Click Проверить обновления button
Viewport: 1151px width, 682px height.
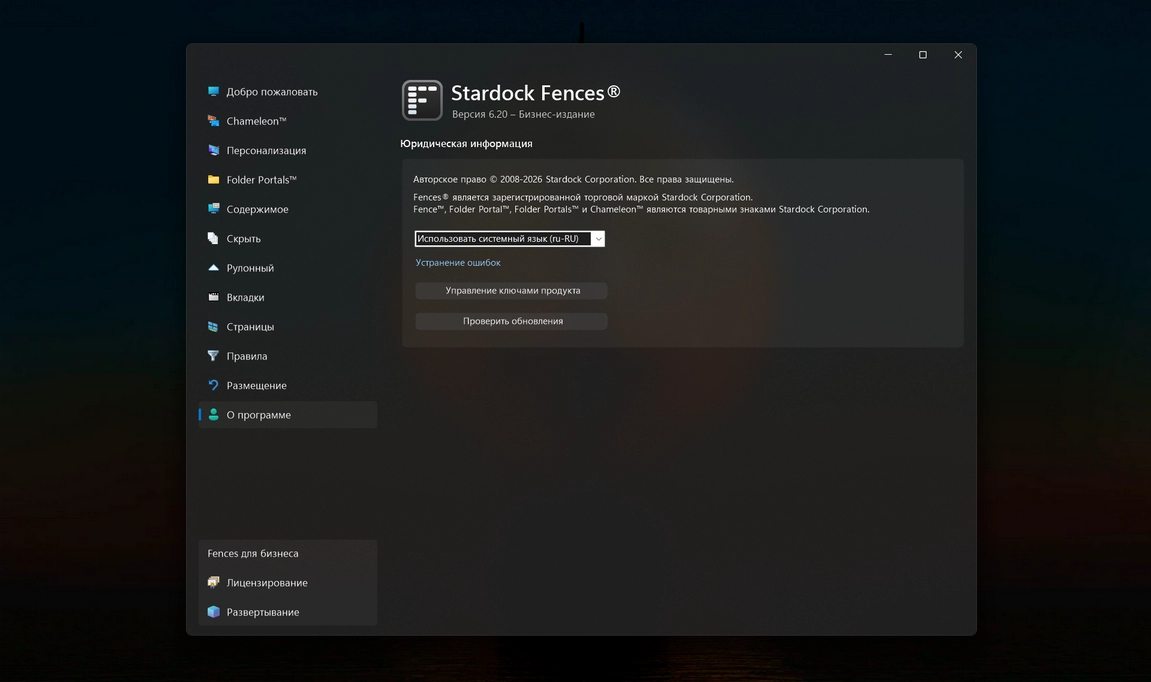[512, 321]
